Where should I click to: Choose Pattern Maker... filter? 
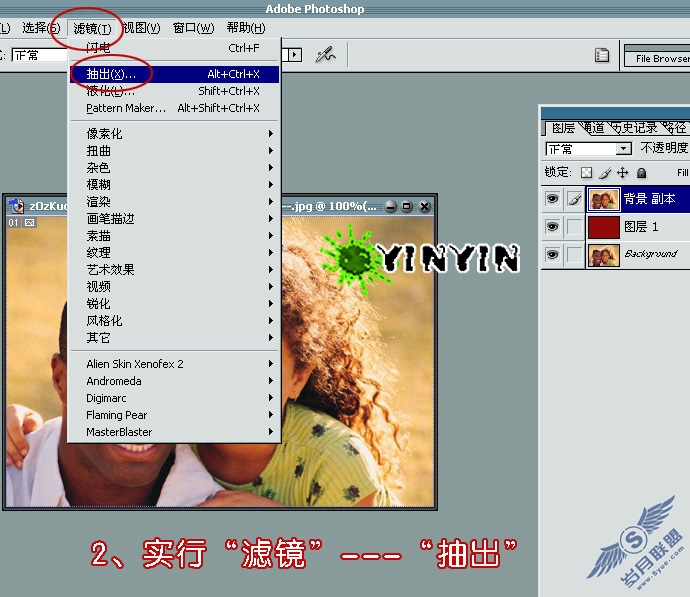(x=174, y=108)
